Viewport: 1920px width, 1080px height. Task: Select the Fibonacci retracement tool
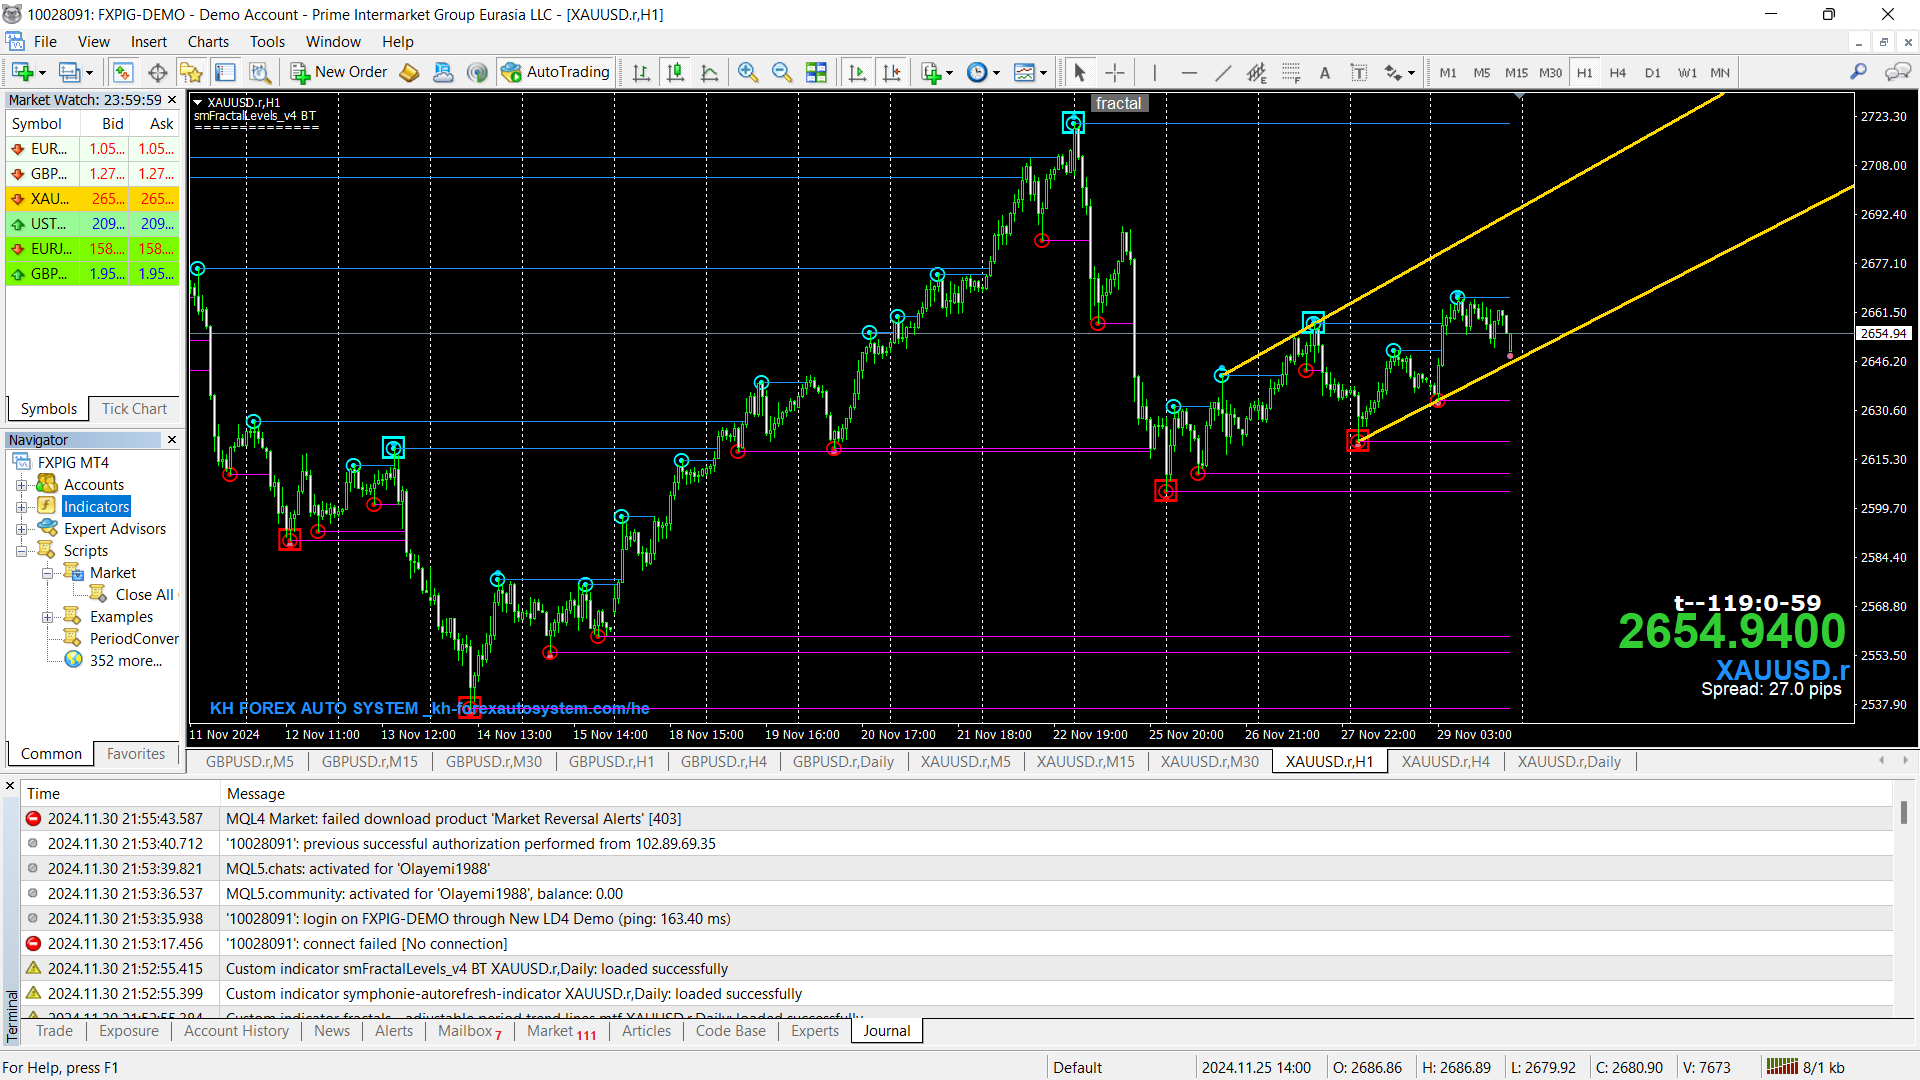click(x=1291, y=72)
